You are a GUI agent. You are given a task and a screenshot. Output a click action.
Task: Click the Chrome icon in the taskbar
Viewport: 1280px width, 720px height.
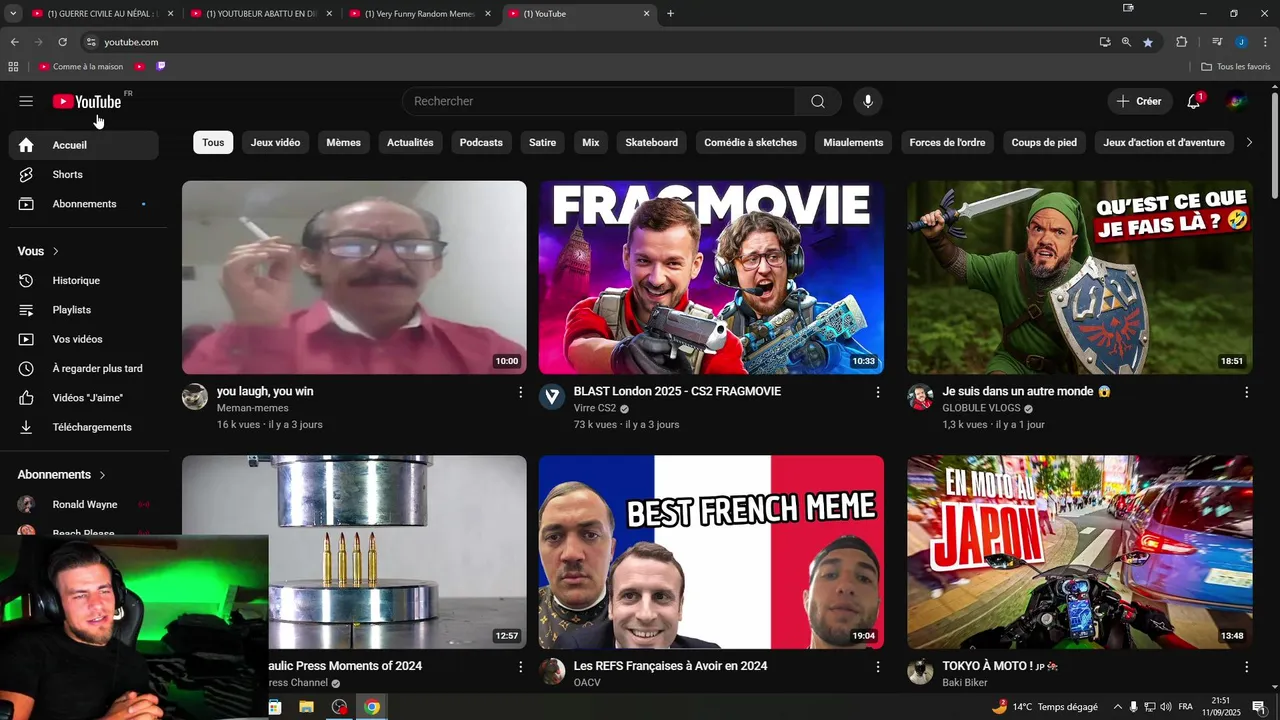pos(372,707)
